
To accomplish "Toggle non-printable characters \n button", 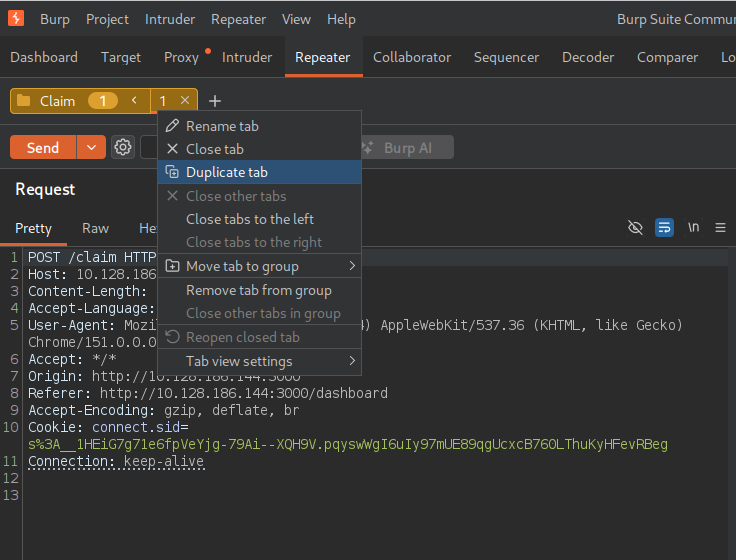I will tap(693, 227).
